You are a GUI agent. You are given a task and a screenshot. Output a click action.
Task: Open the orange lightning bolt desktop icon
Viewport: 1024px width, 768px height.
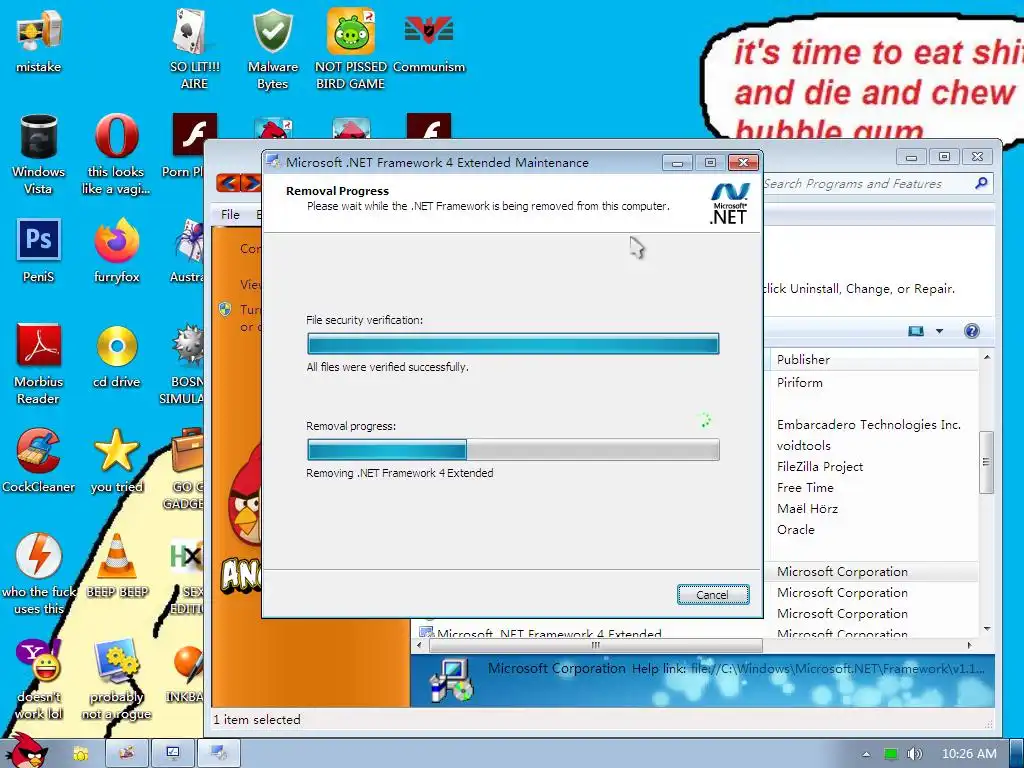pos(39,574)
